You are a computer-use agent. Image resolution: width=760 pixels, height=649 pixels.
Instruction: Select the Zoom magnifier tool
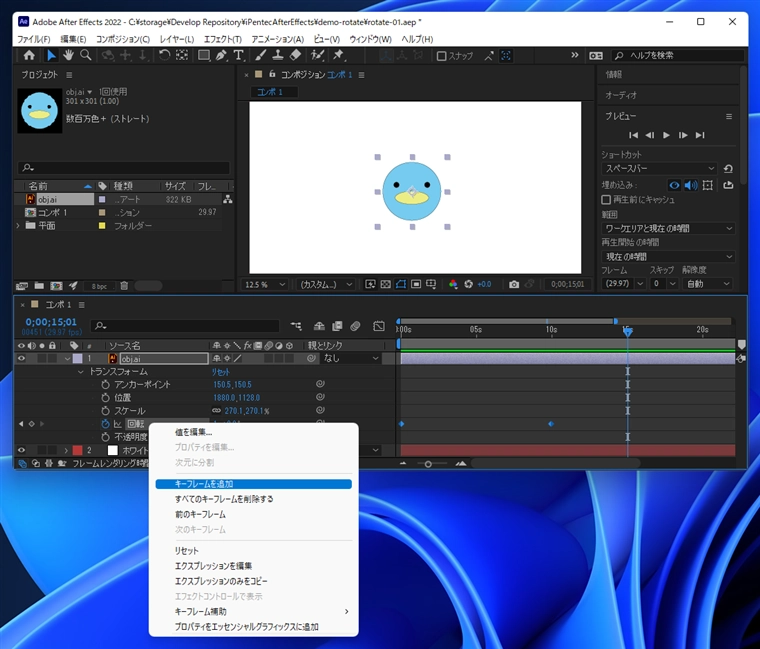(85, 56)
